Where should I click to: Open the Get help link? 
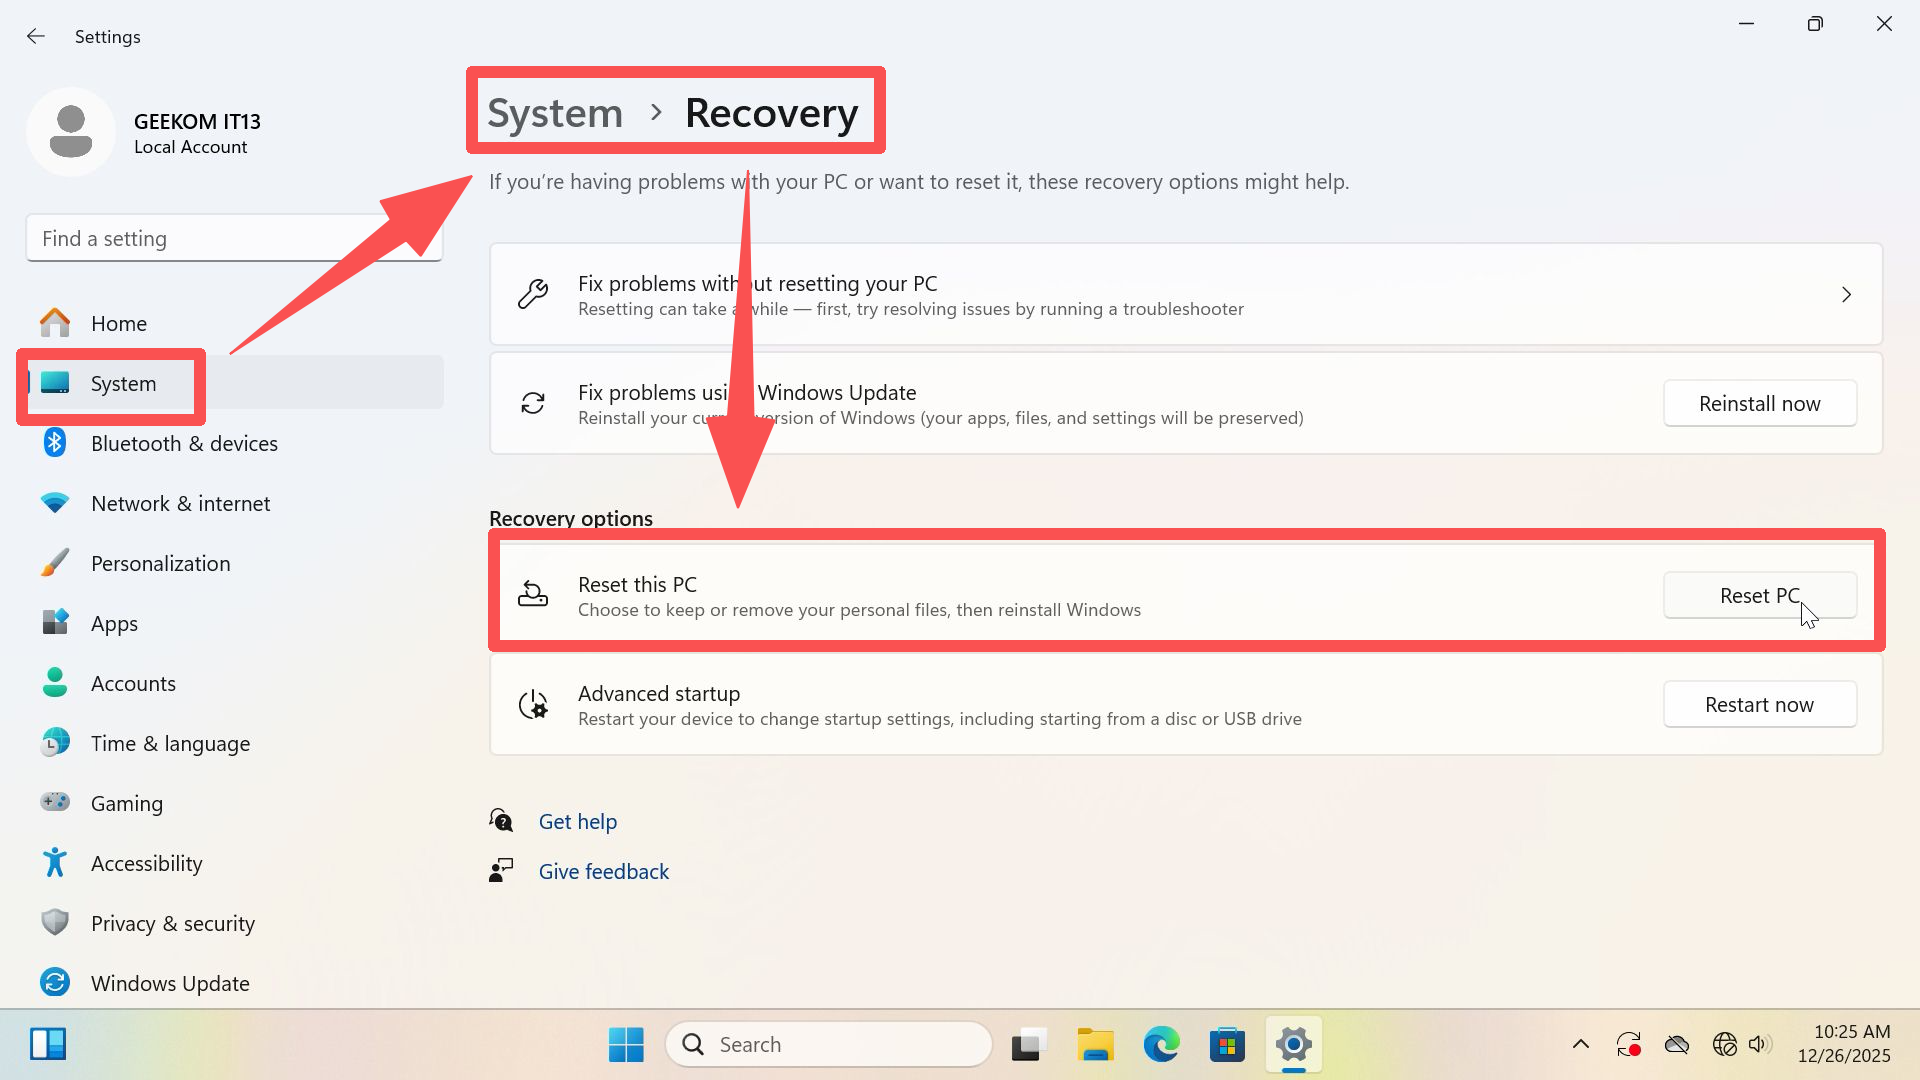[577, 821]
